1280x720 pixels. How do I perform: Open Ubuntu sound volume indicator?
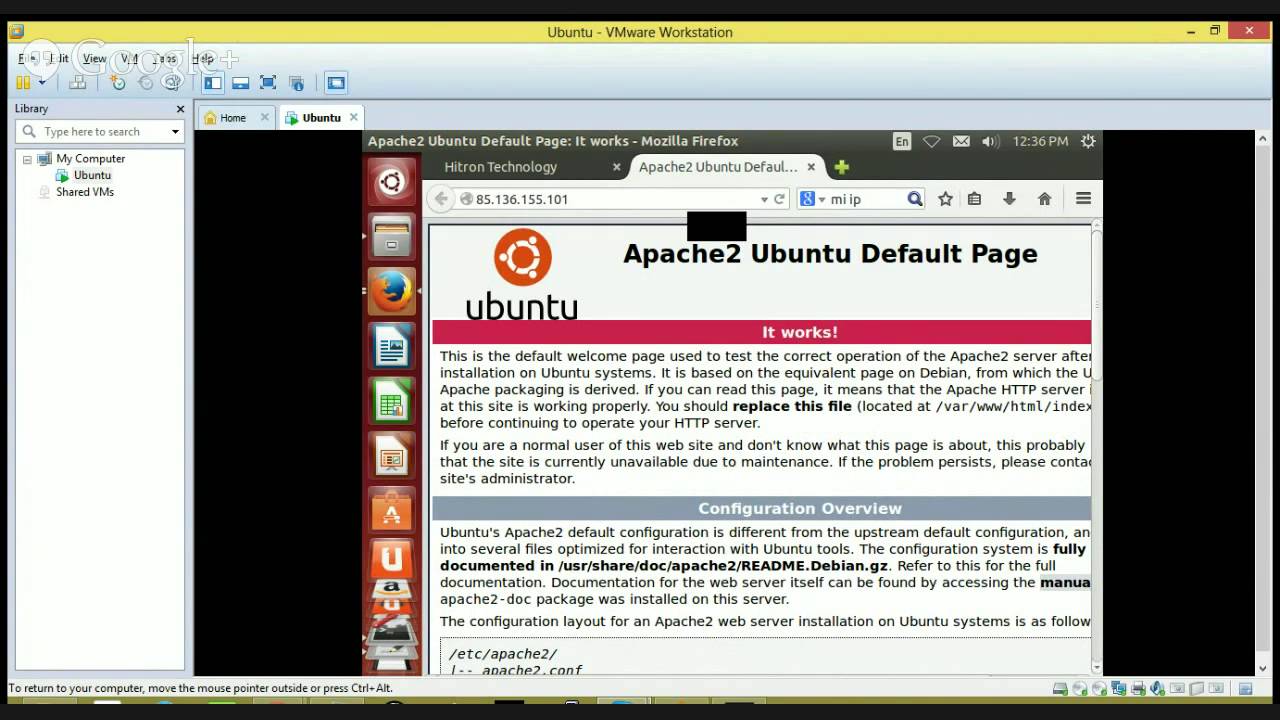[990, 141]
